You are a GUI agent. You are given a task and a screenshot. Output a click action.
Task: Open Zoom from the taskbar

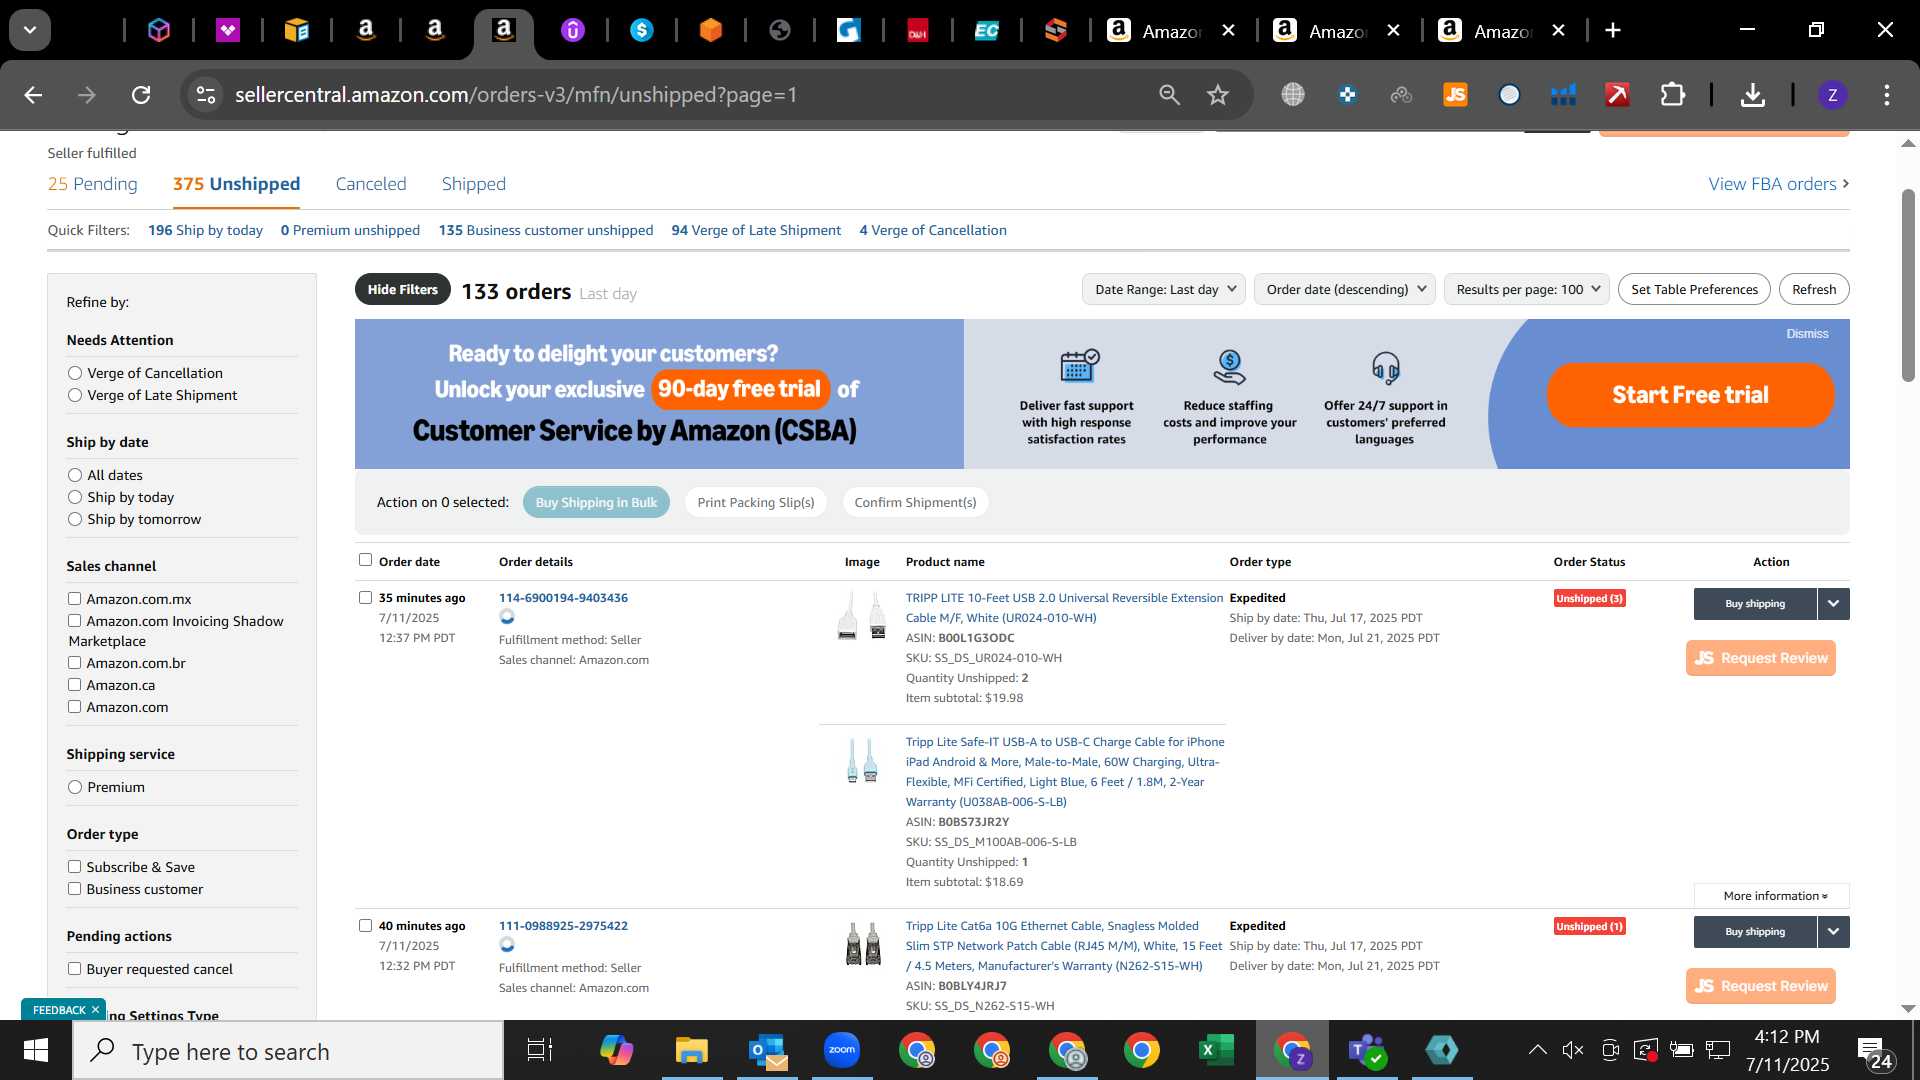842,1051
